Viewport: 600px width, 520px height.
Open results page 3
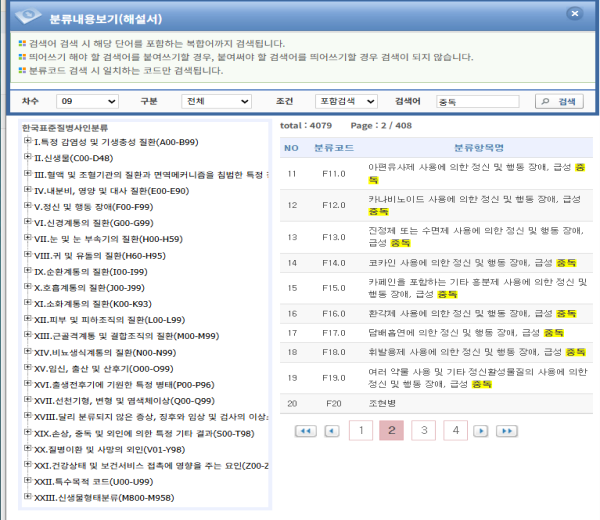pos(423,430)
